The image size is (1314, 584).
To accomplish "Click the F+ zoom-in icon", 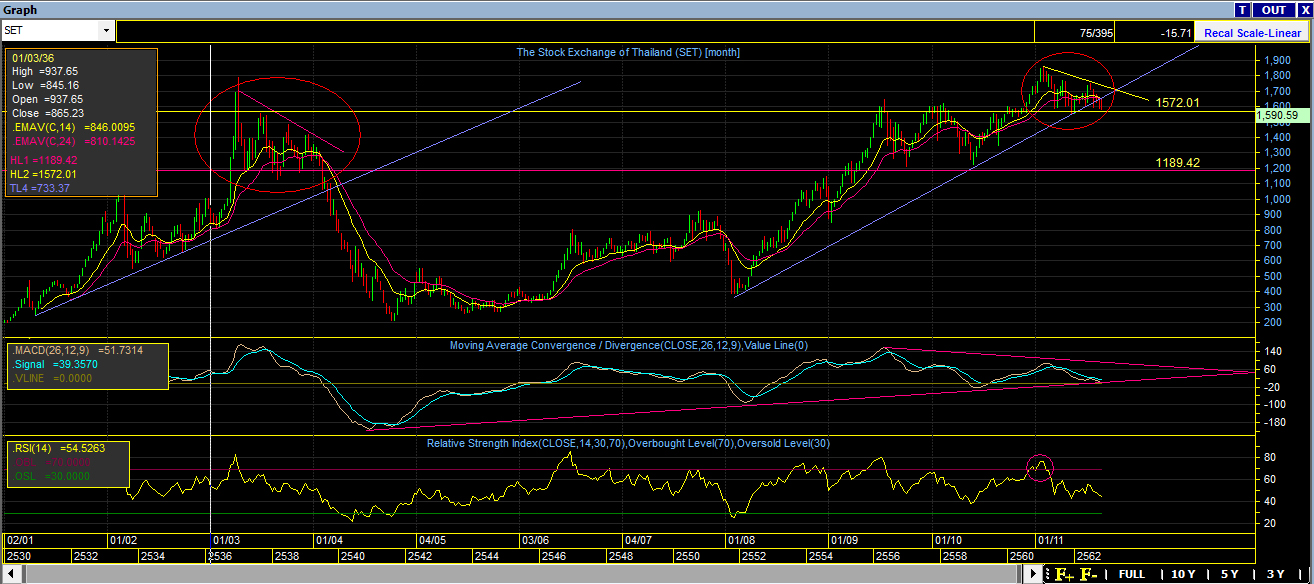I will (x=1064, y=574).
